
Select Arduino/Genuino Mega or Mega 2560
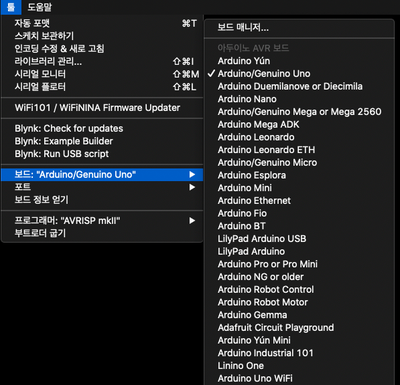pos(299,112)
